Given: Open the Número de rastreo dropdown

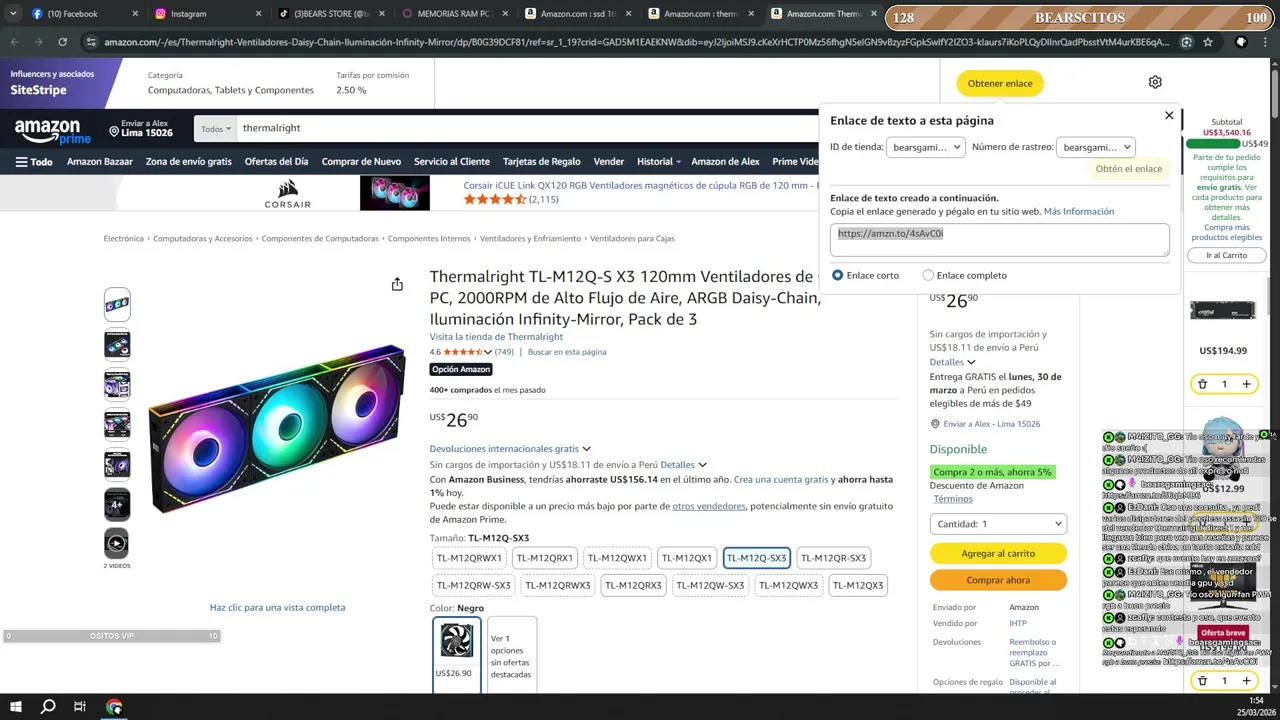Looking at the screenshot, I should [x=1095, y=147].
